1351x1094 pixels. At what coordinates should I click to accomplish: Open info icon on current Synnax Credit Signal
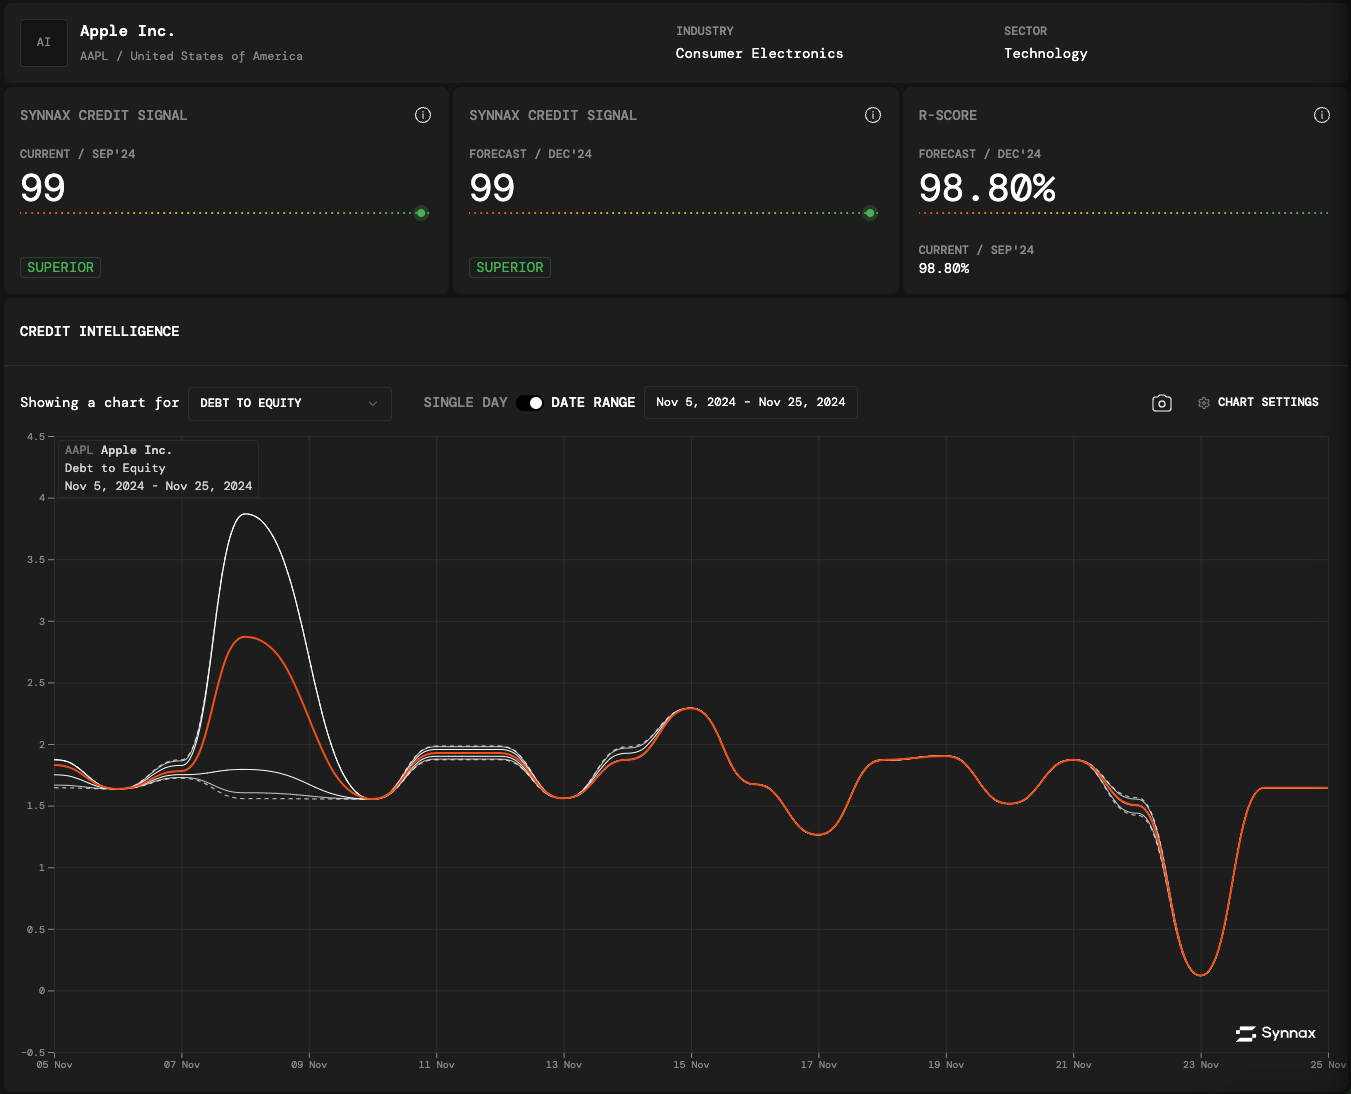point(423,115)
